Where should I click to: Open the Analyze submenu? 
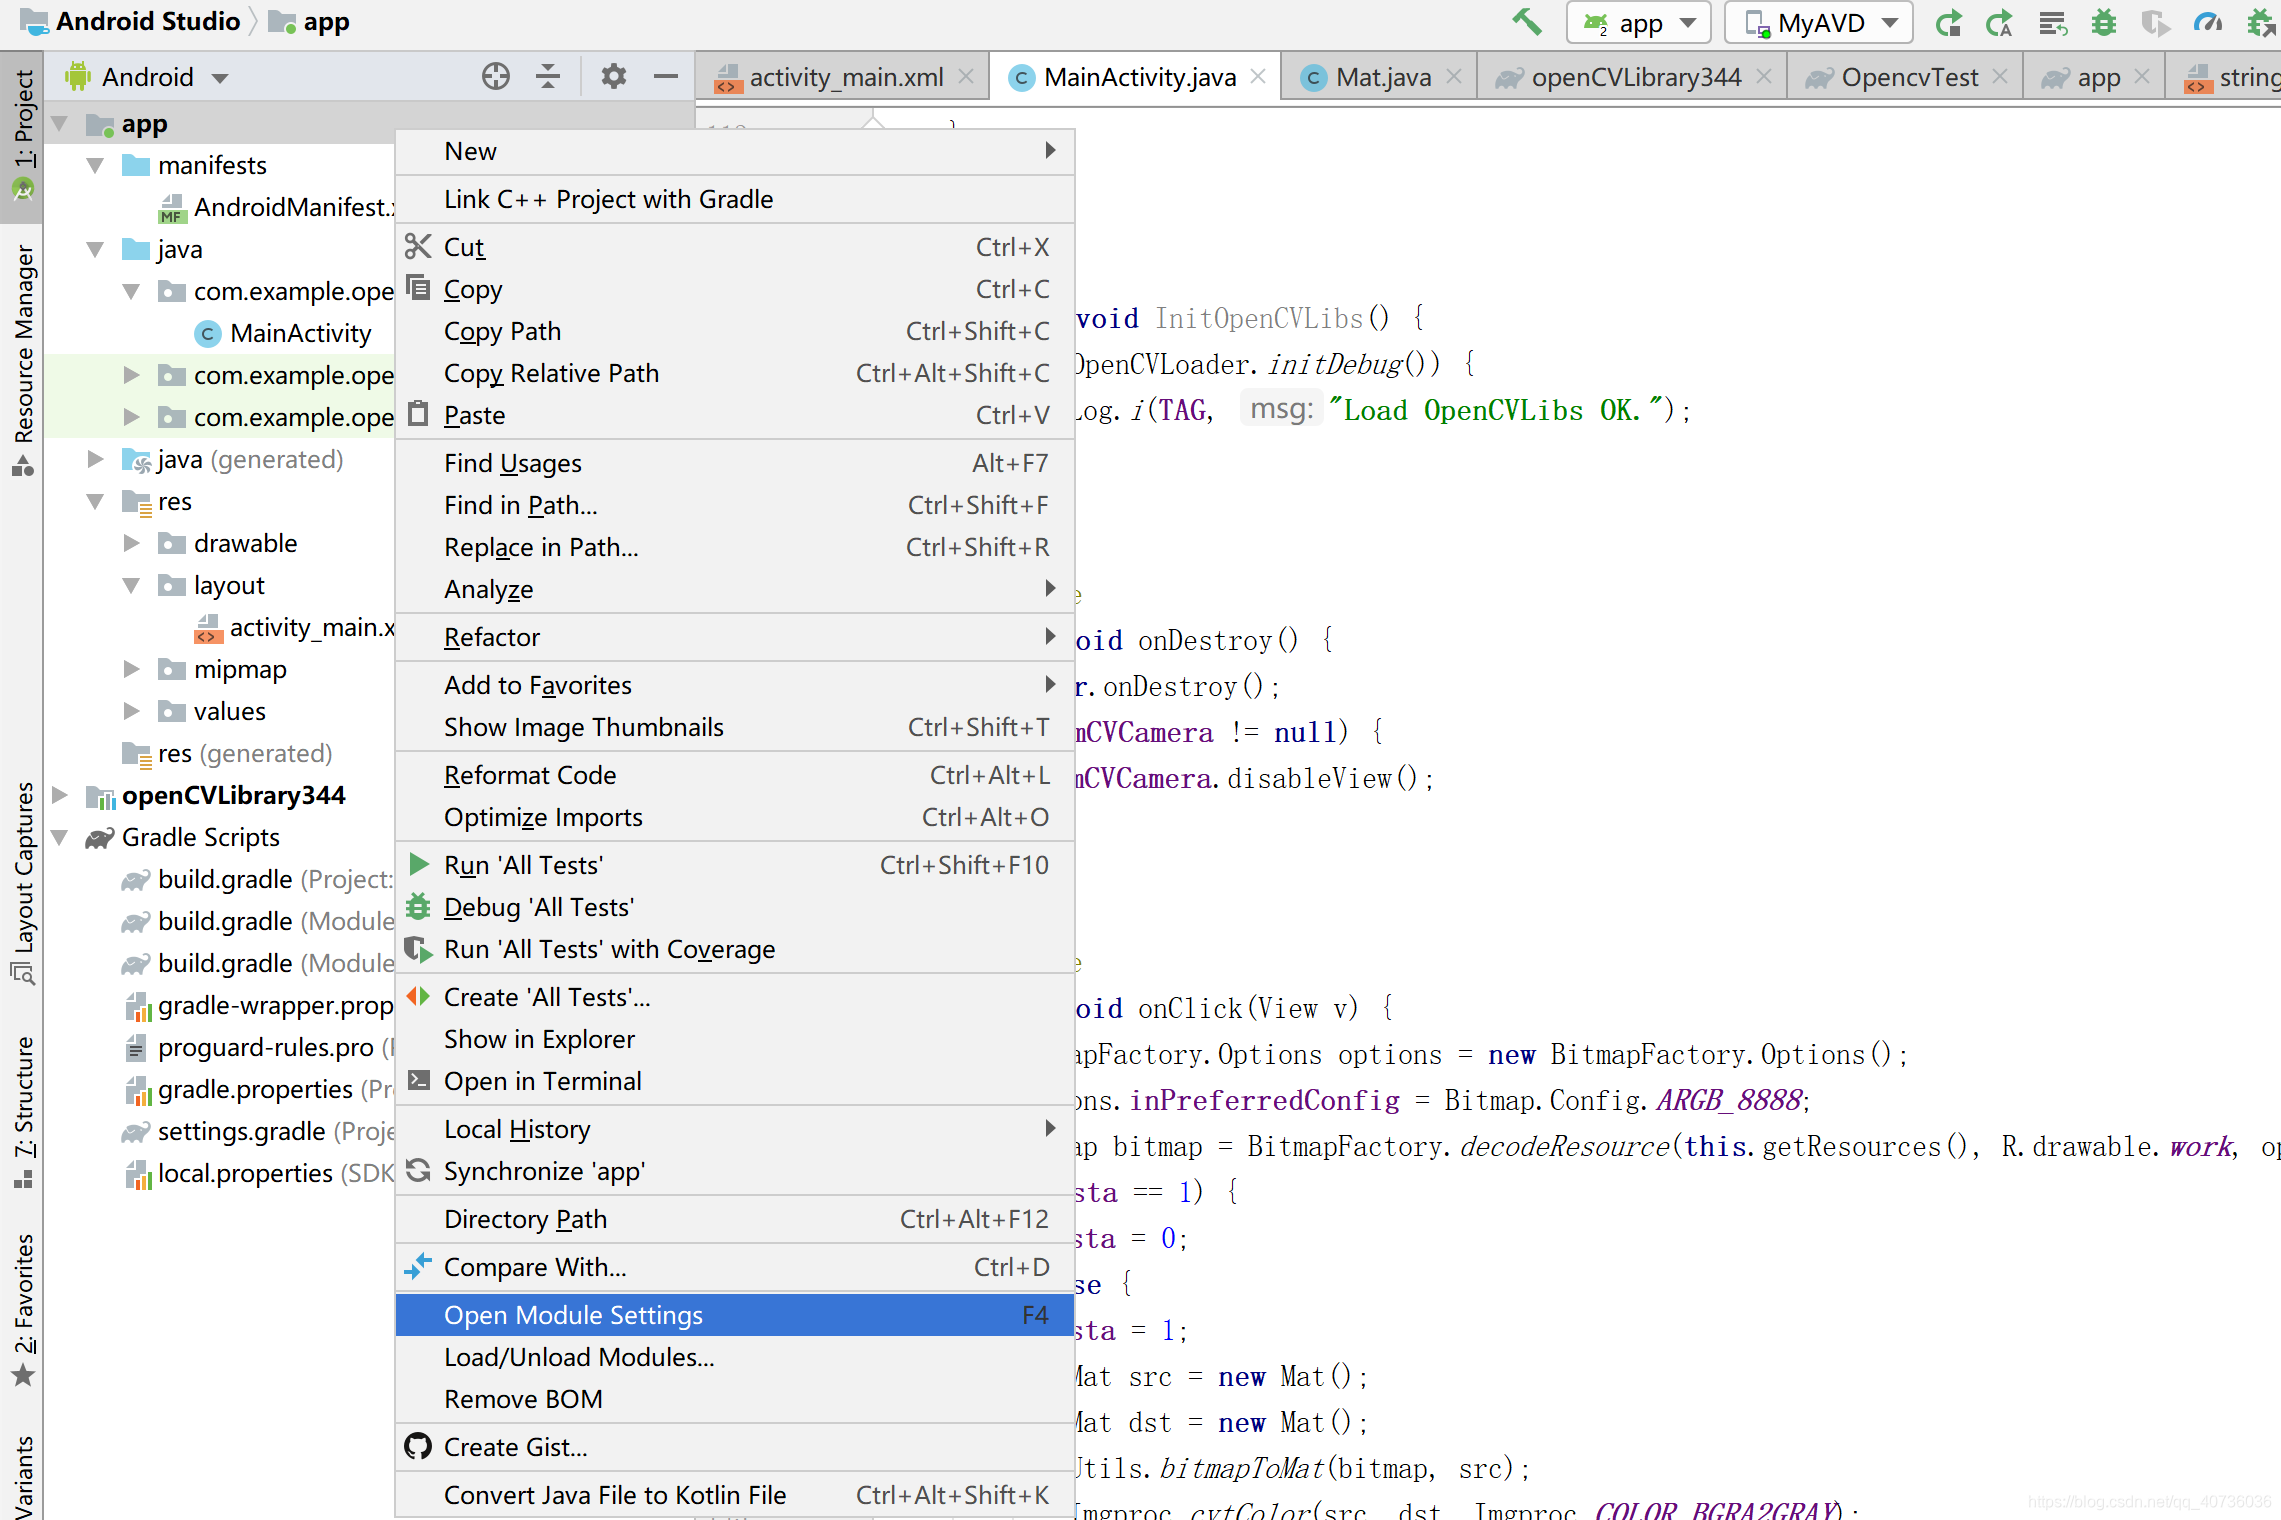[x=735, y=589]
